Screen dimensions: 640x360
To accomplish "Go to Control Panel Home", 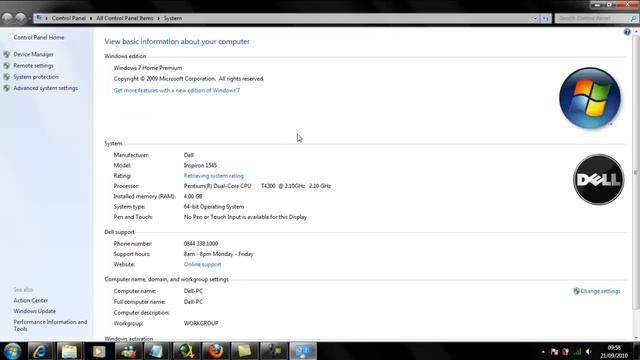I will (39, 37).
